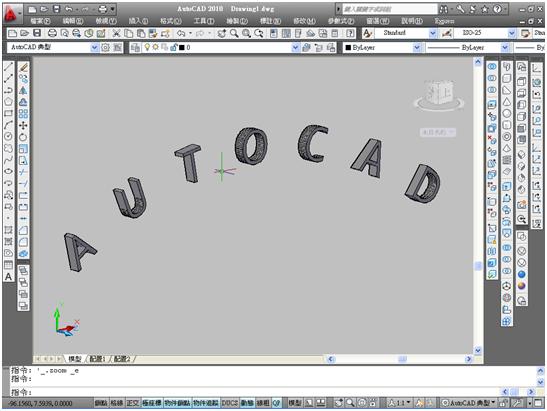Open the ISO-25 dimension style dropdown
This screenshot has height=411, width=547.
[511, 33]
